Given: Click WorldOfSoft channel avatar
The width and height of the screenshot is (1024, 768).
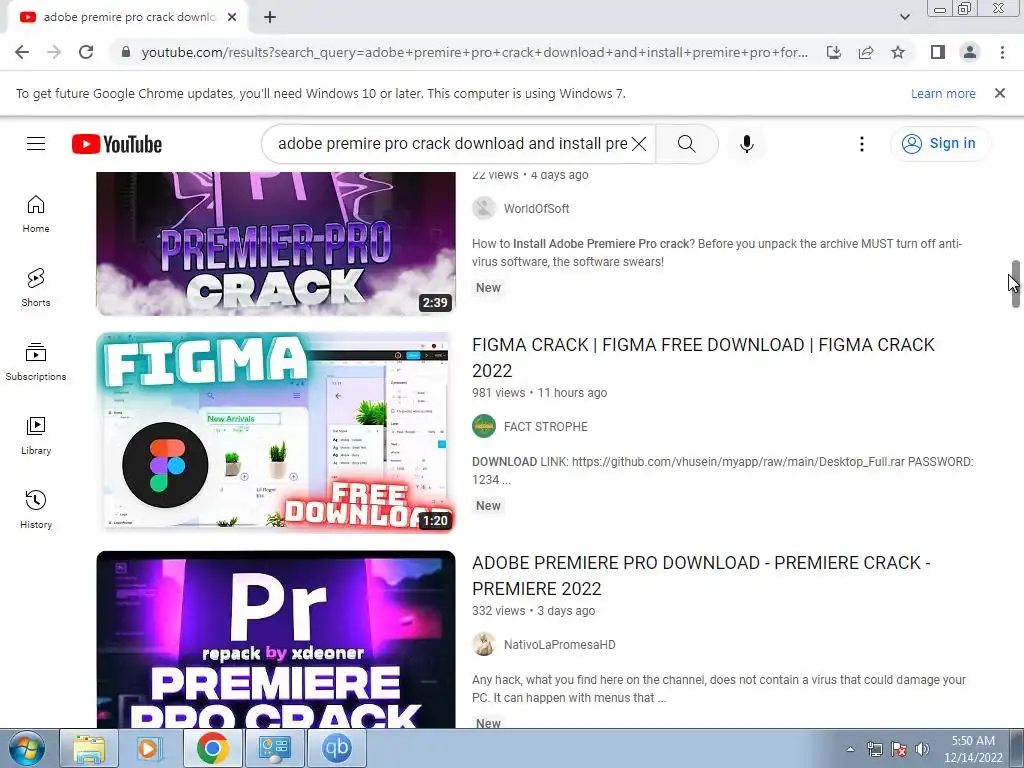Looking at the screenshot, I should [x=484, y=208].
